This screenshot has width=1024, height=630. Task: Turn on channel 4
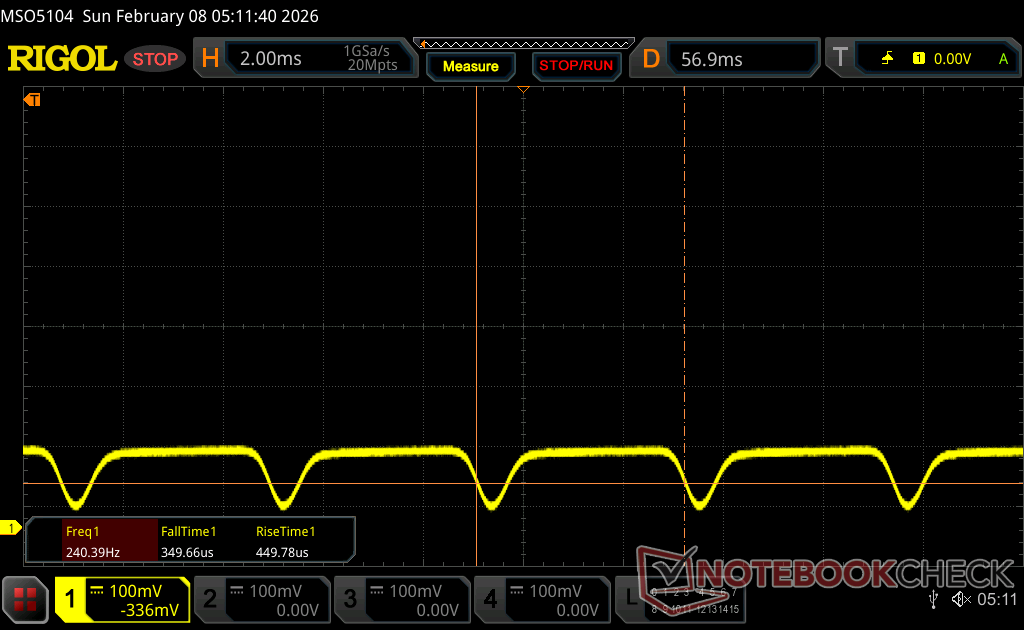tap(541, 599)
